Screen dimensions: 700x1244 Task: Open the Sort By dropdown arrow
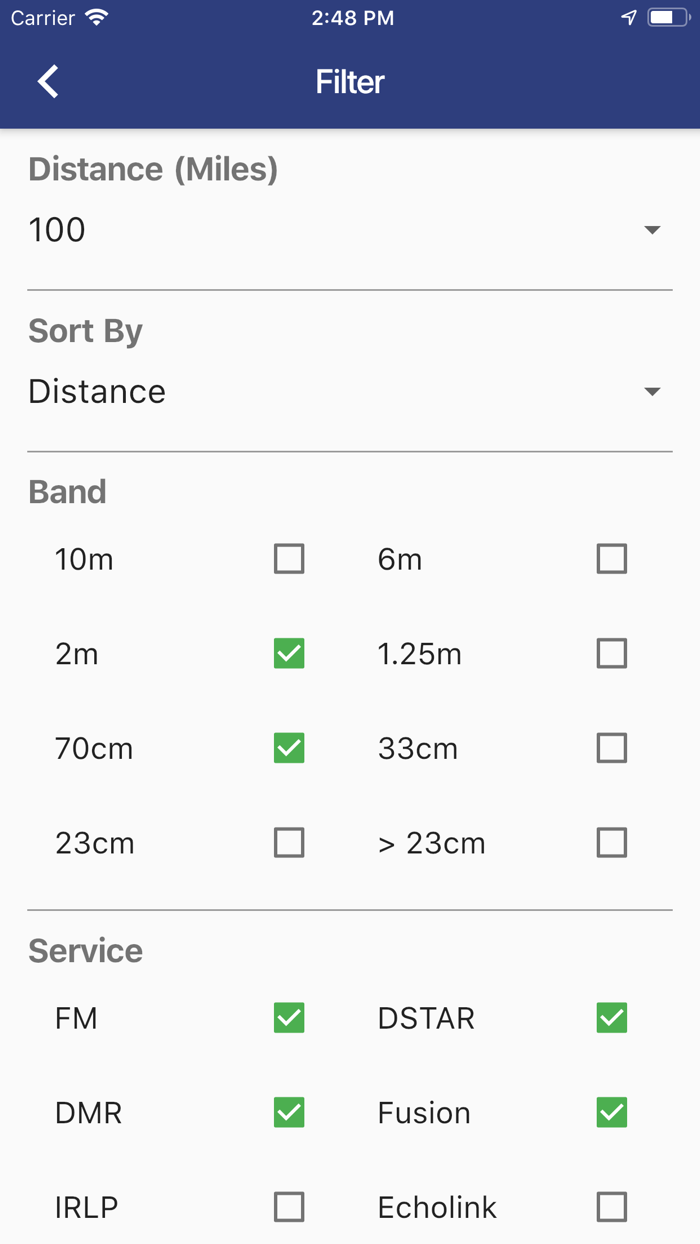(x=652, y=391)
